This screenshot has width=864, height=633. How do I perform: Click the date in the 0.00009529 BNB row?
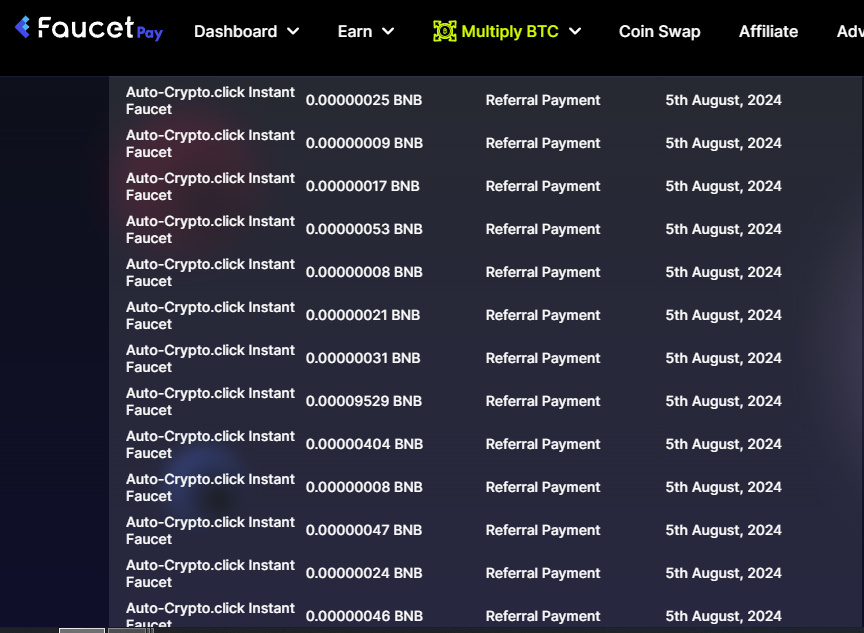click(723, 401)
